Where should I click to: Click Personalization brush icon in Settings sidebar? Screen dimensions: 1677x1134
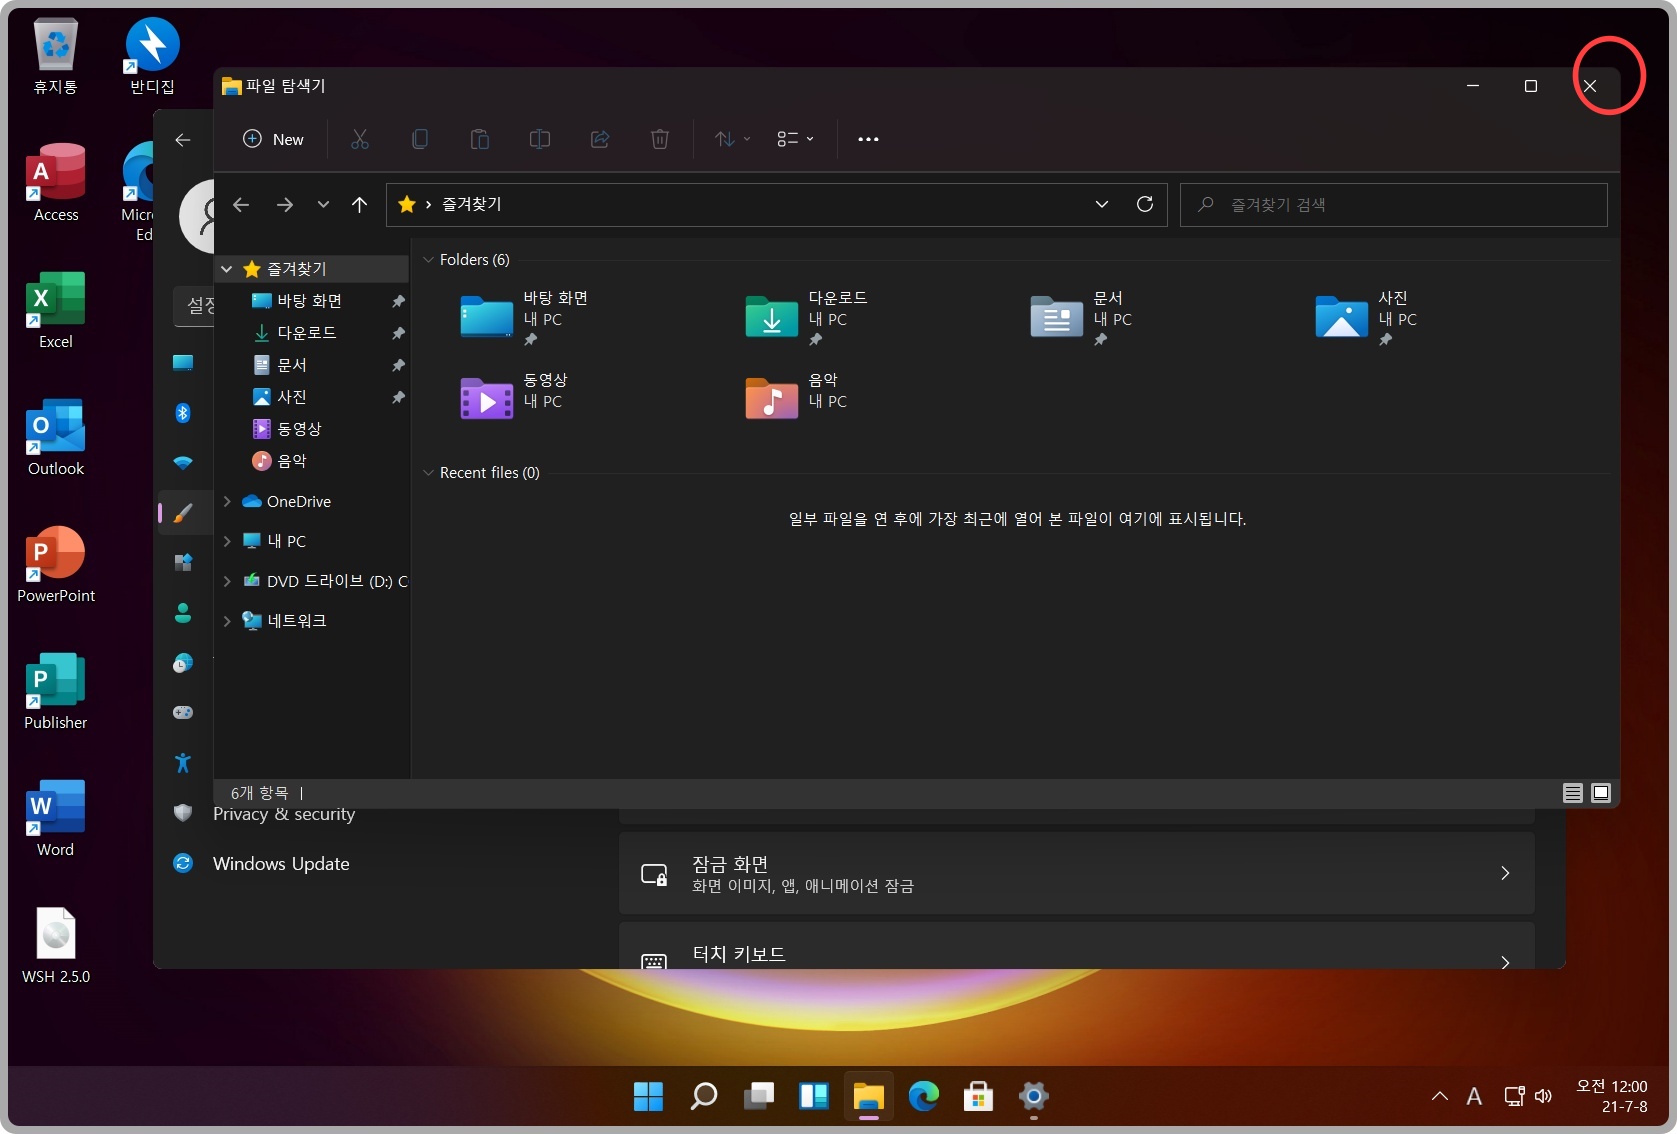(183, 513)
